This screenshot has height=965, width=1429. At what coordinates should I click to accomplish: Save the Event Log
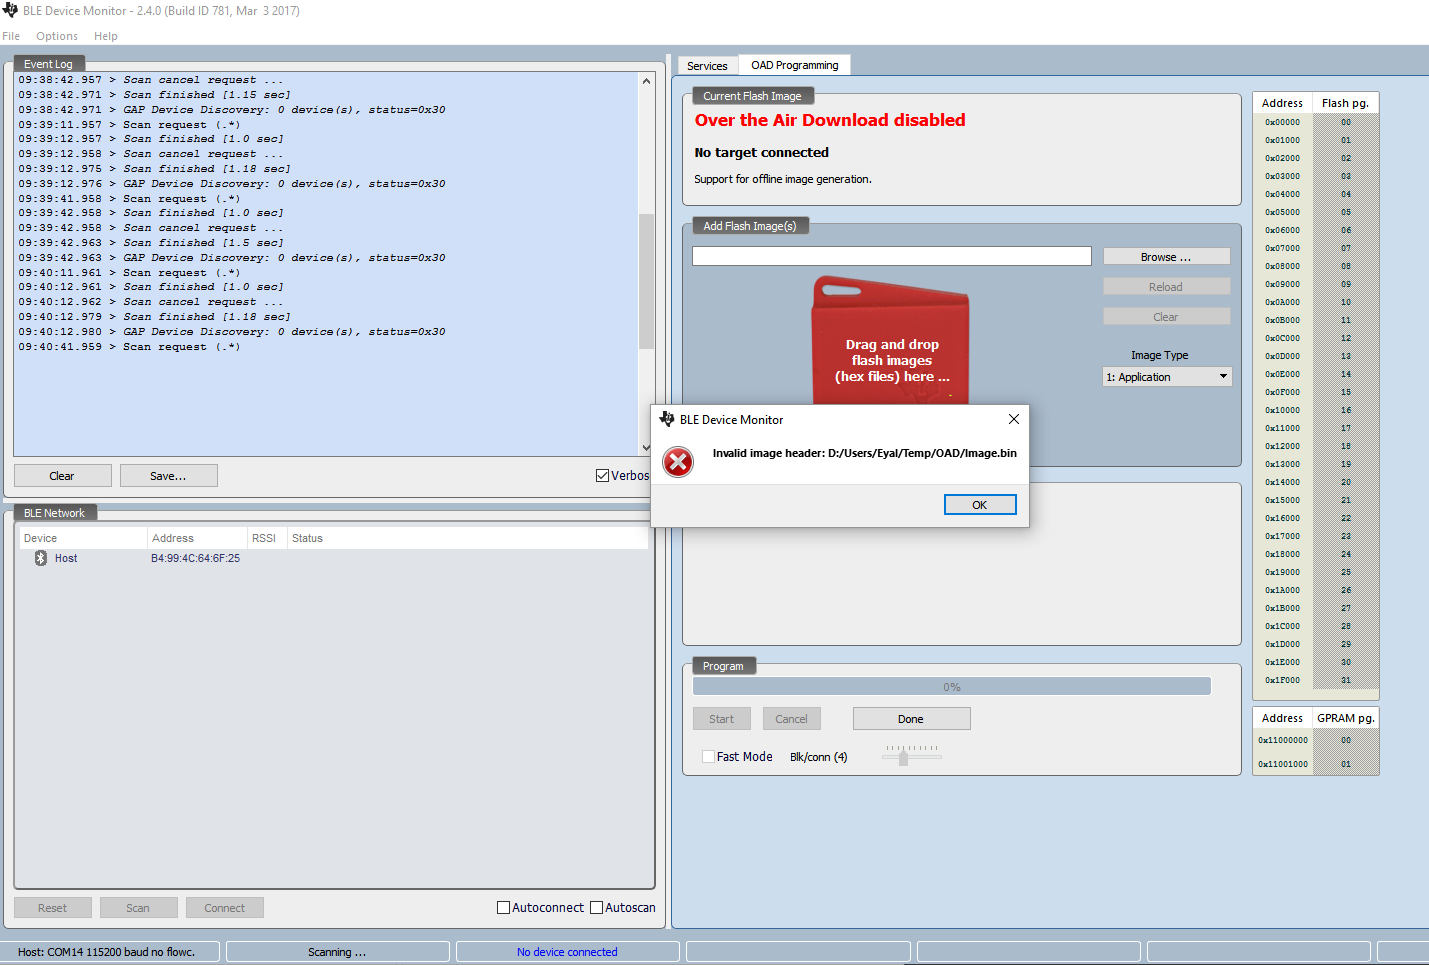(168, 476)
